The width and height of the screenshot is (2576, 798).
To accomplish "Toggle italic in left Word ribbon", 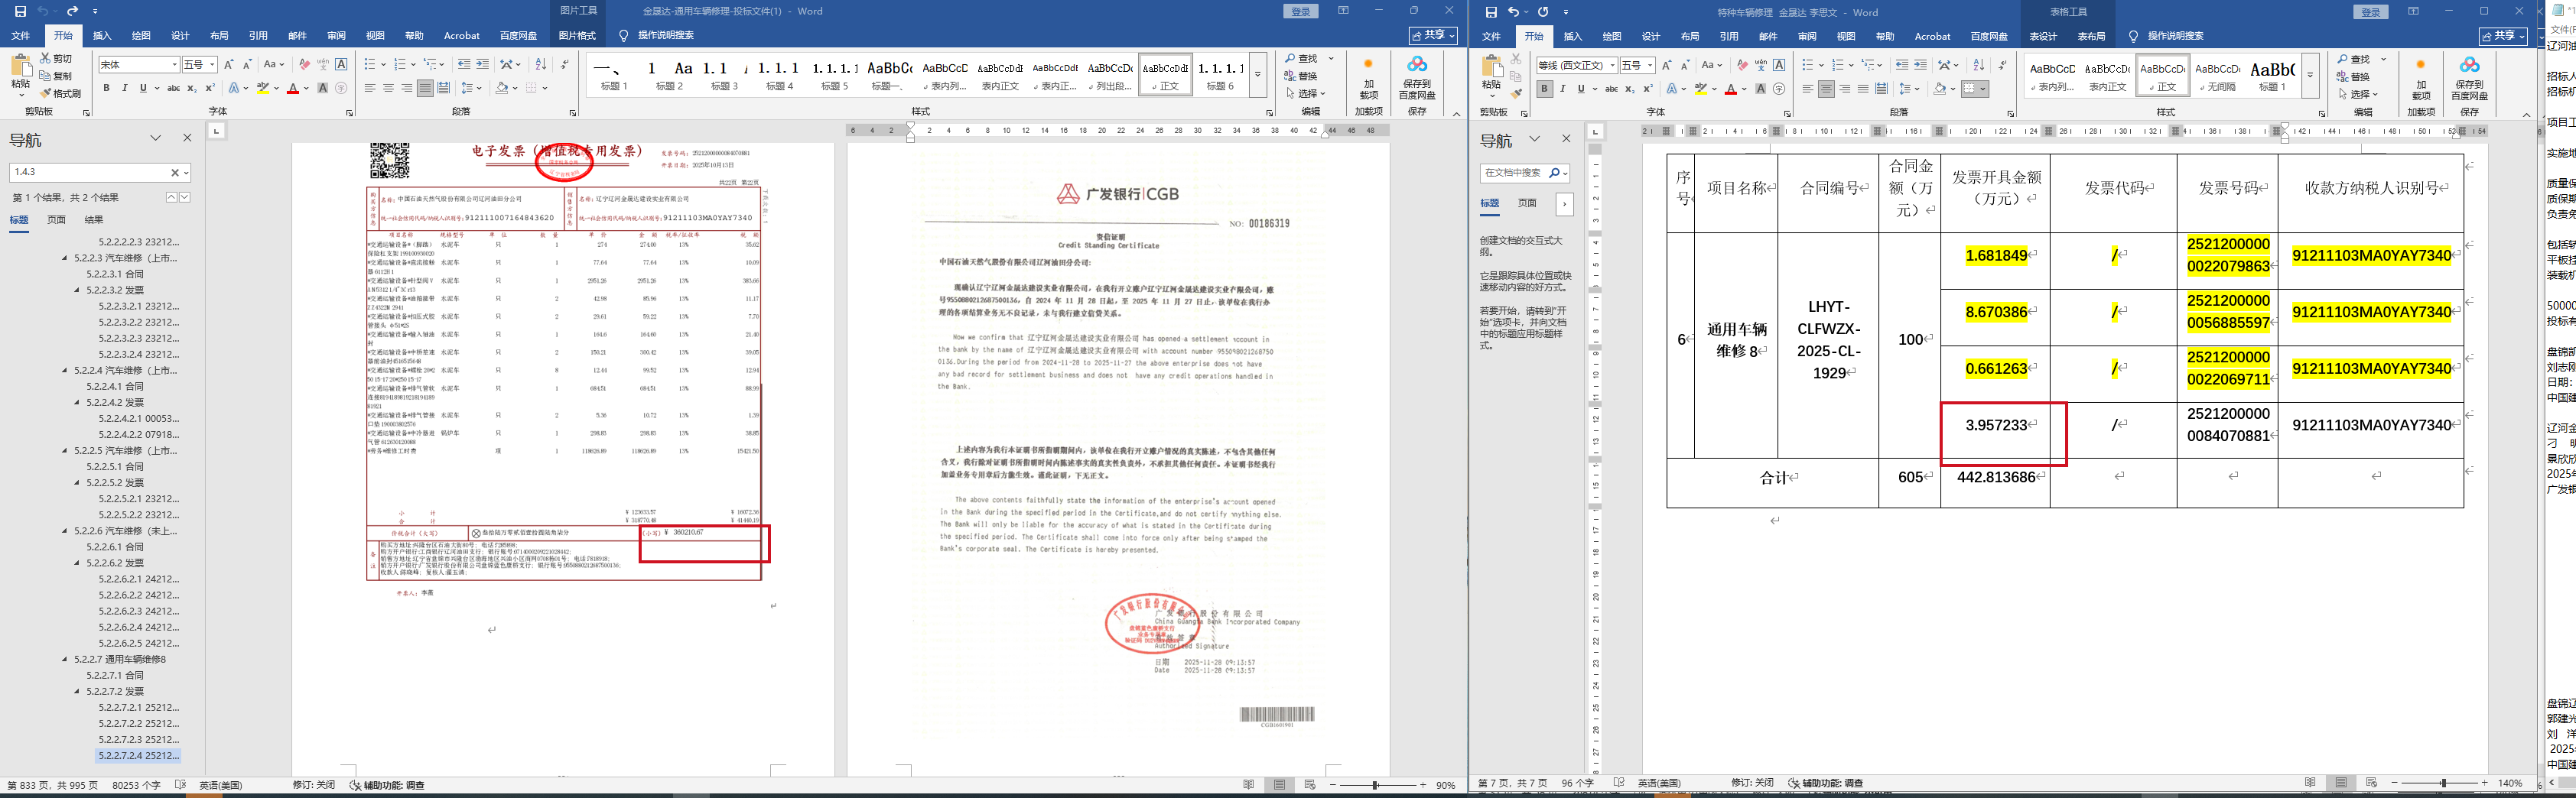I will (x=124, y=88).
